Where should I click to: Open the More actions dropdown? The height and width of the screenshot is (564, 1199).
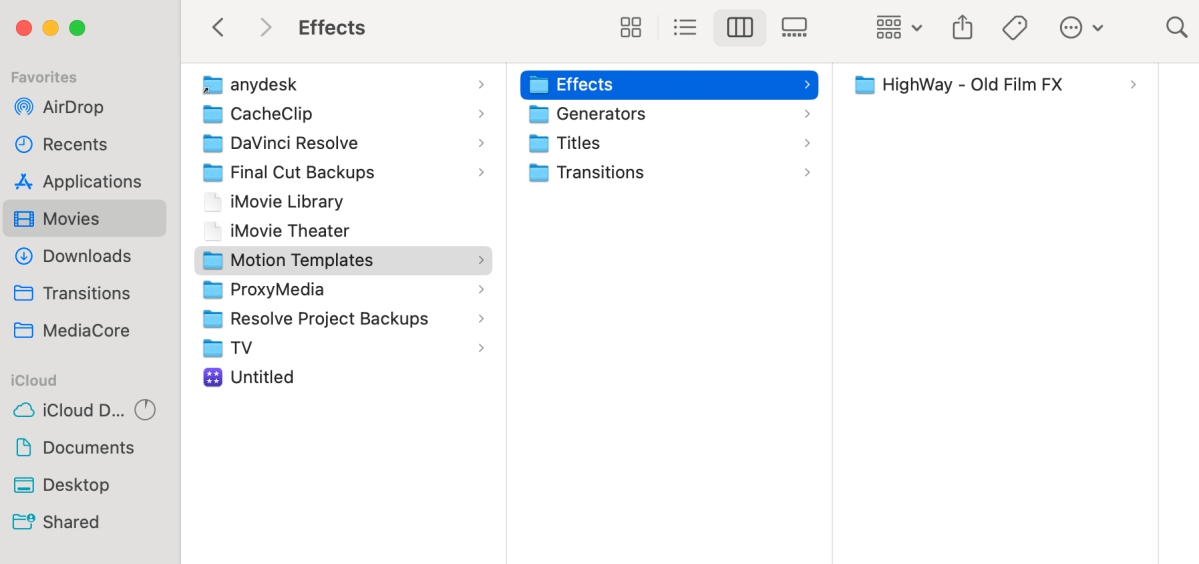[x=1081, y=28]
